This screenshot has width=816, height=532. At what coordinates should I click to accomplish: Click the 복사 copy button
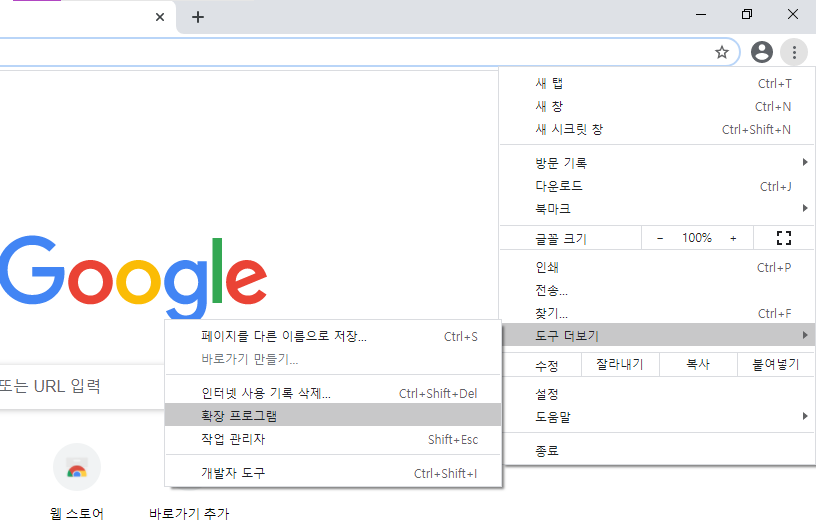click(698, 364)
